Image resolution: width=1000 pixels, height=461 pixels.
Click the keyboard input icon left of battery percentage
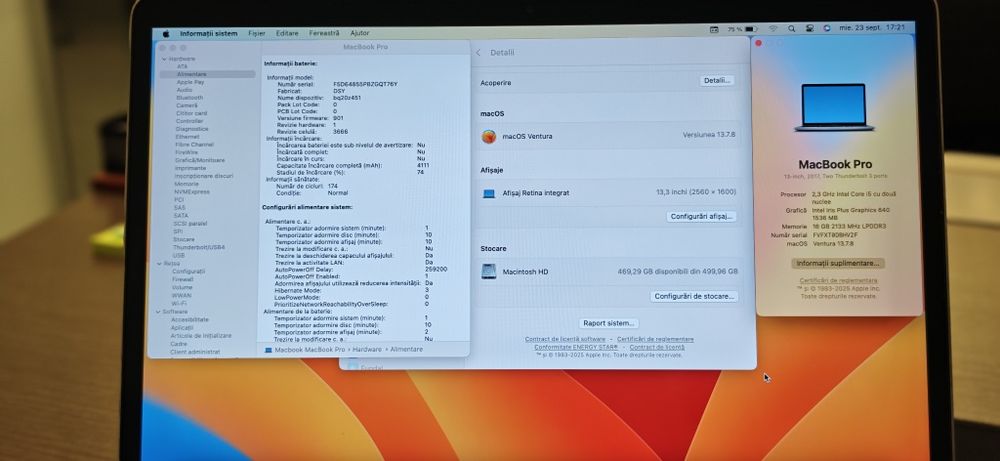714,29
